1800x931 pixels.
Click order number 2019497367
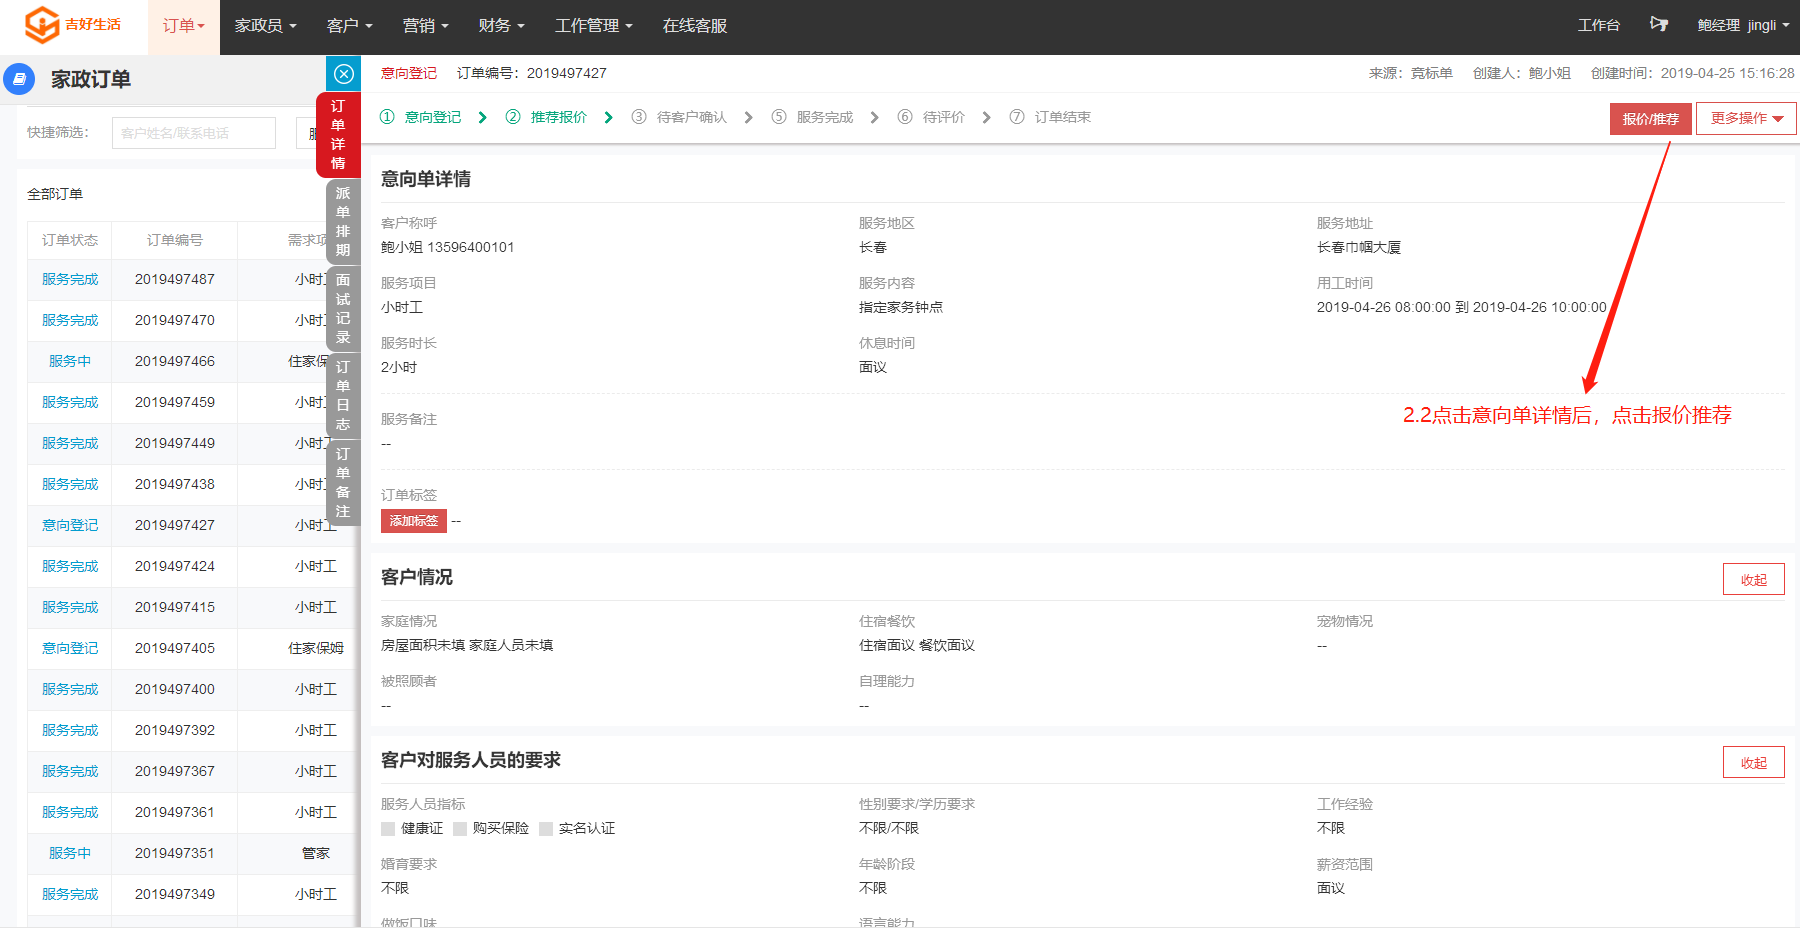point(175,772)
